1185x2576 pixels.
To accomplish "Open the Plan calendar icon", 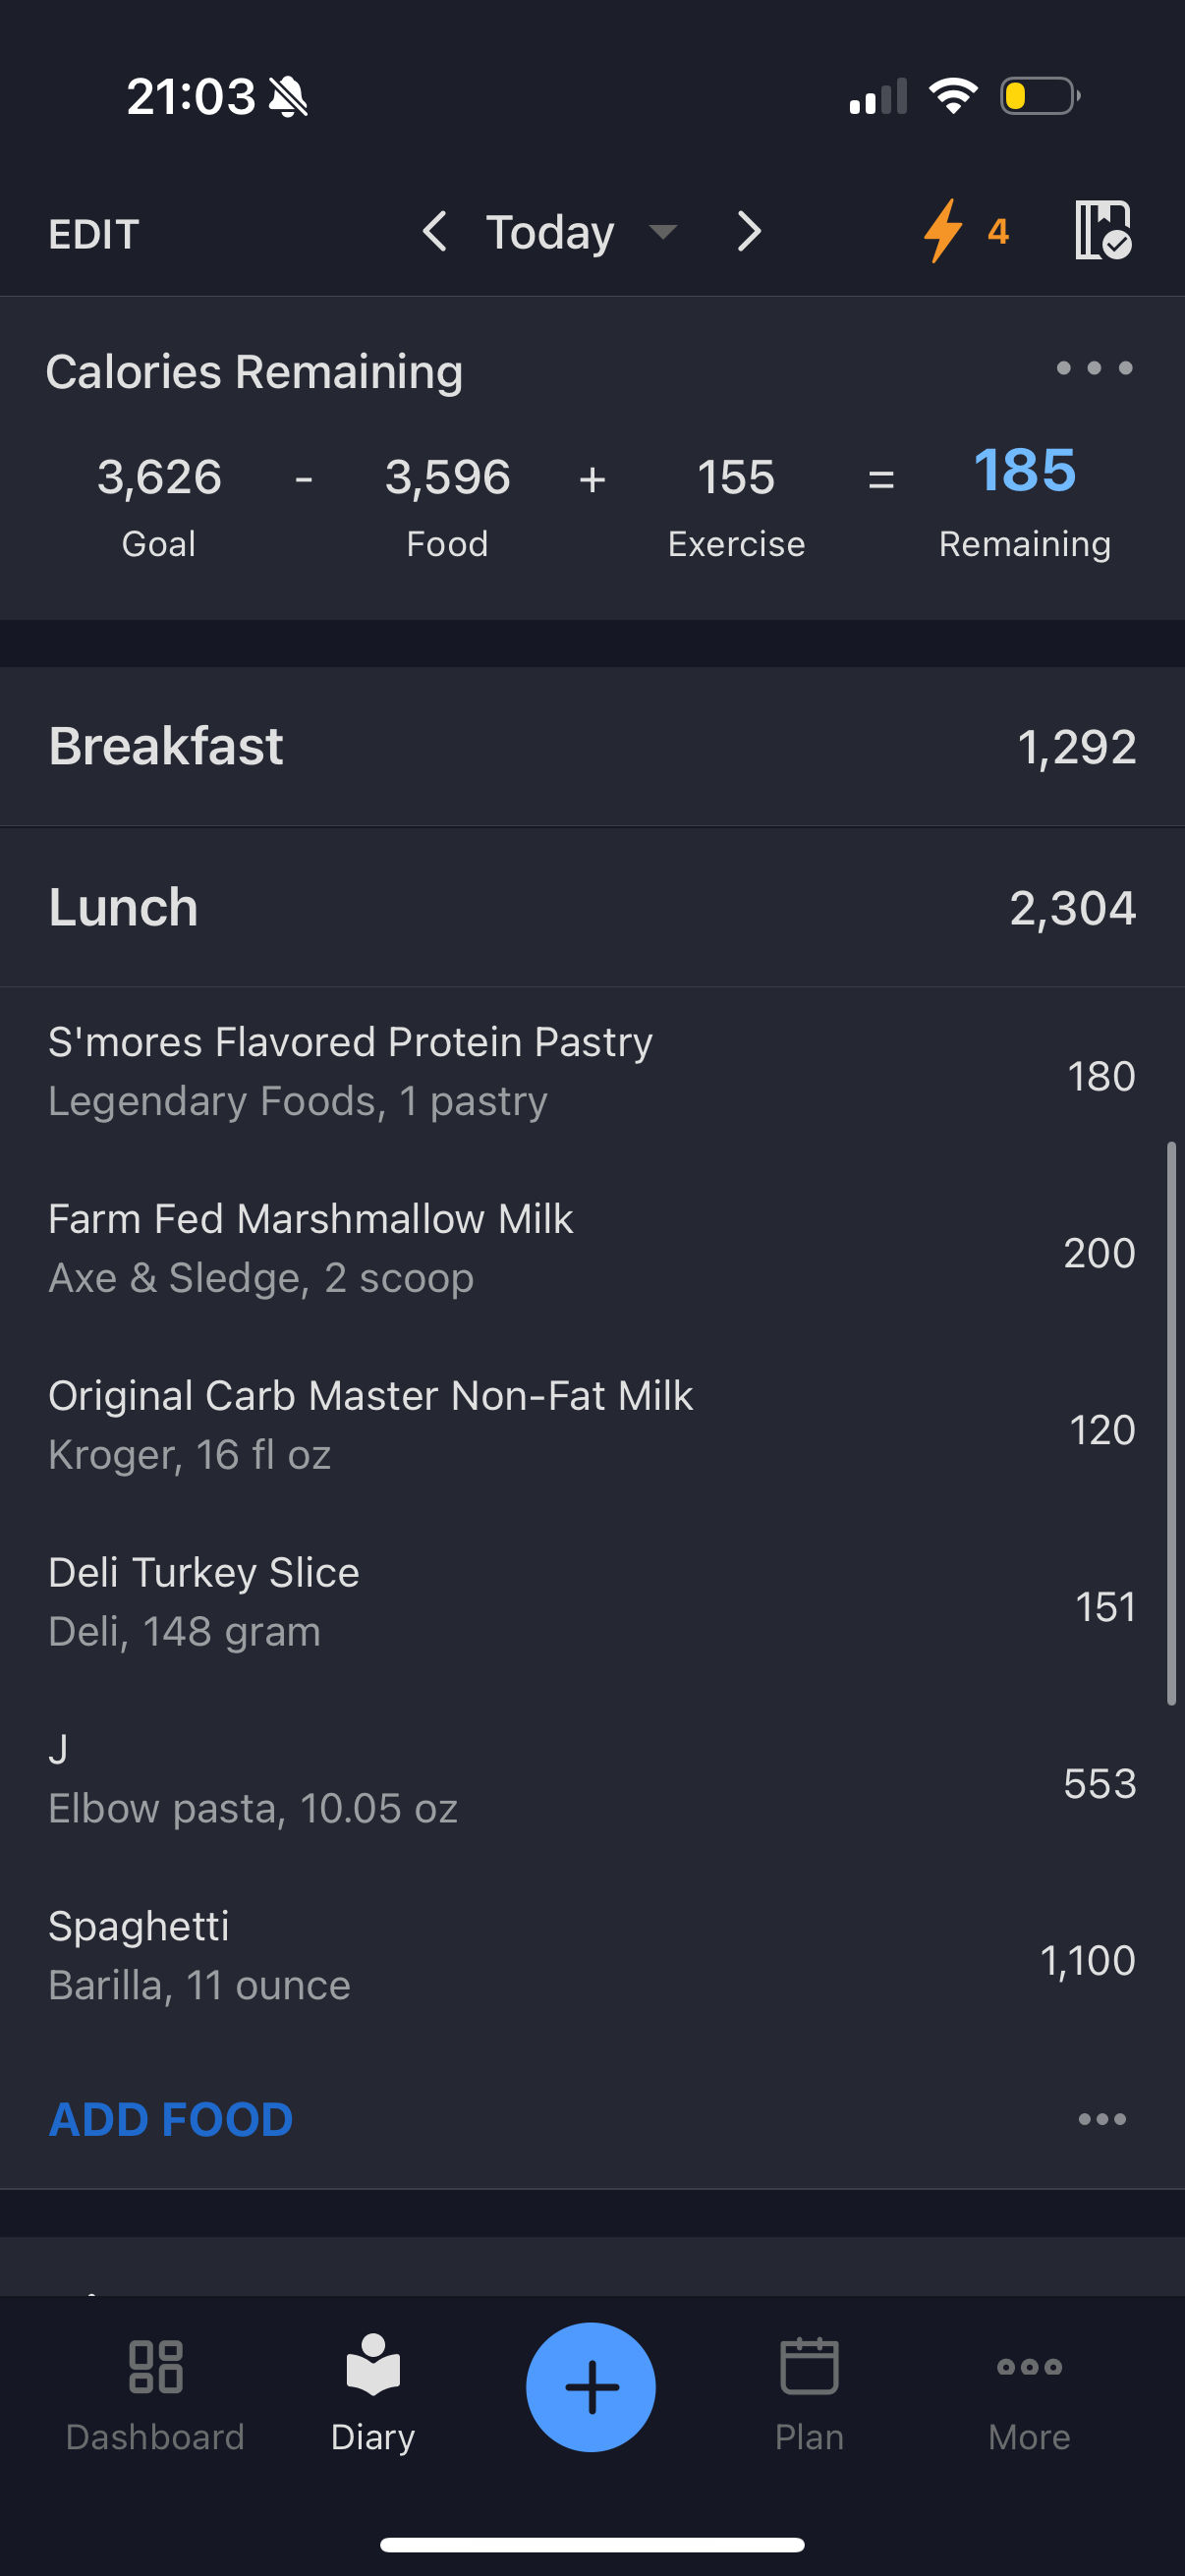I will [x=809, y=2366].
